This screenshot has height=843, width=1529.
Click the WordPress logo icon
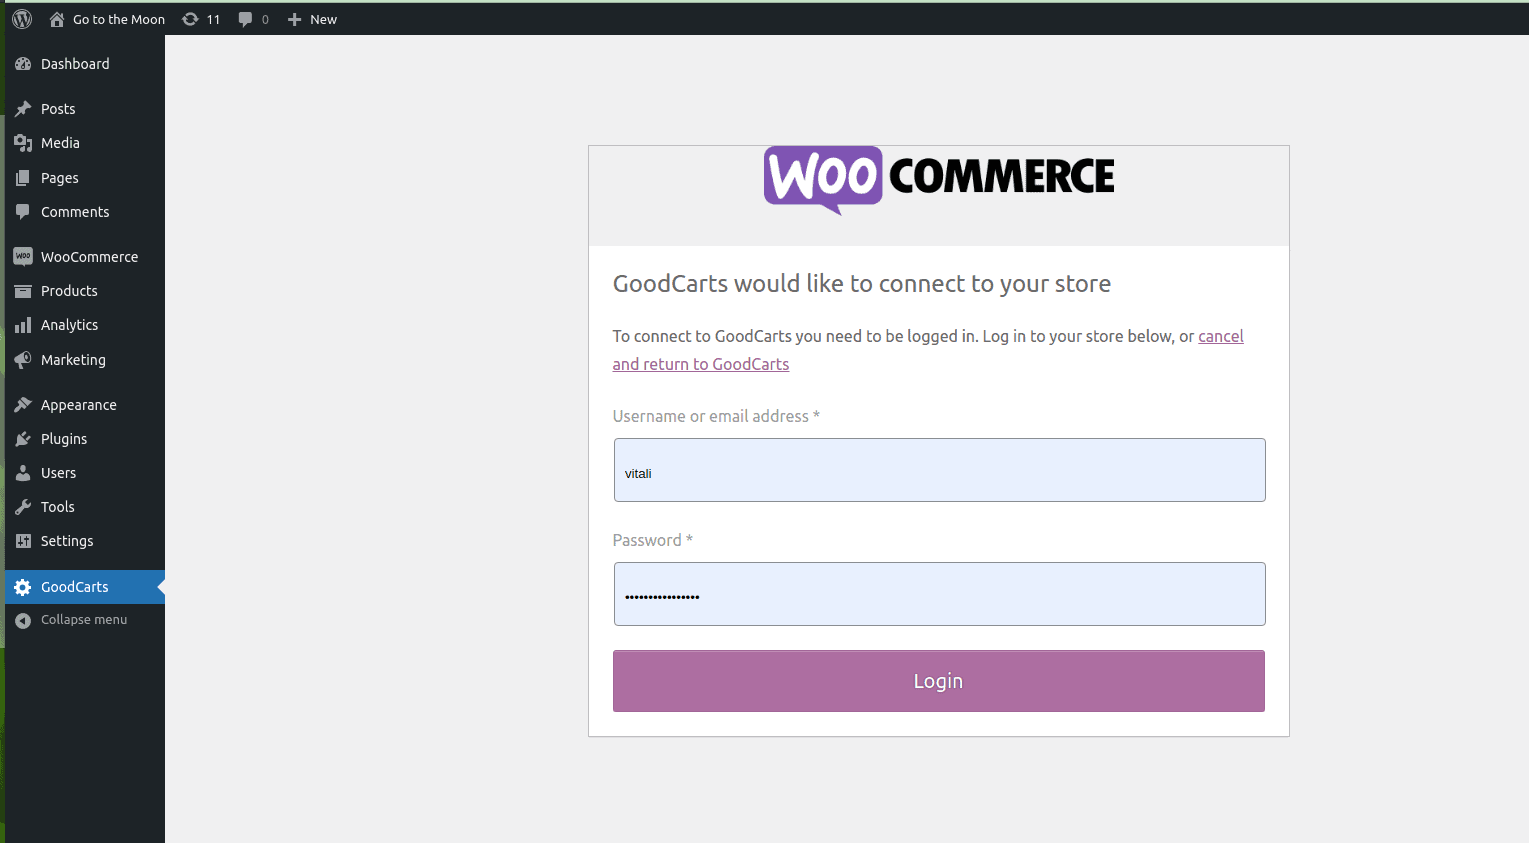pos(22,19)
